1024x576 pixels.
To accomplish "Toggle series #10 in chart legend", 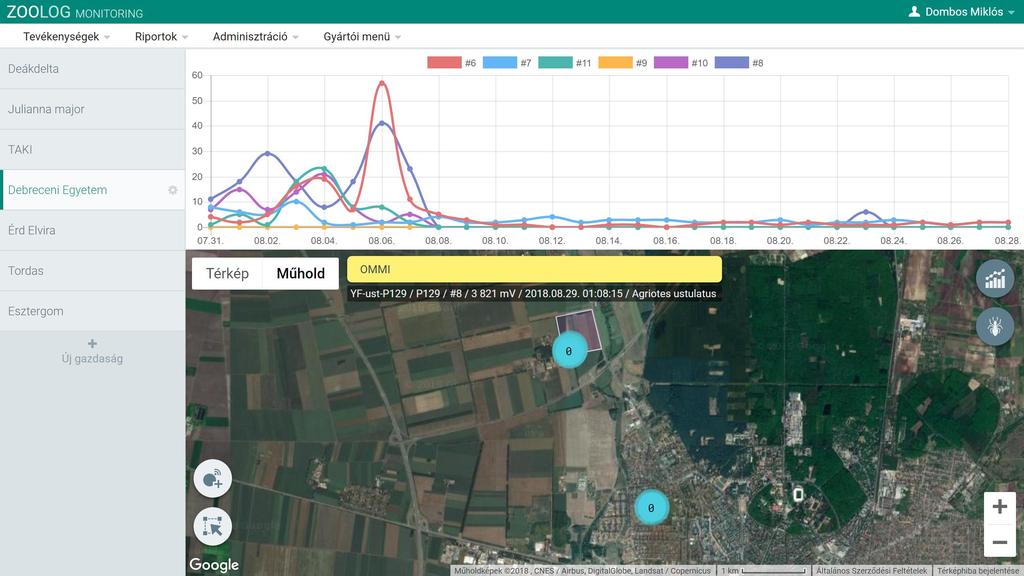I will [x=680, y=63].
